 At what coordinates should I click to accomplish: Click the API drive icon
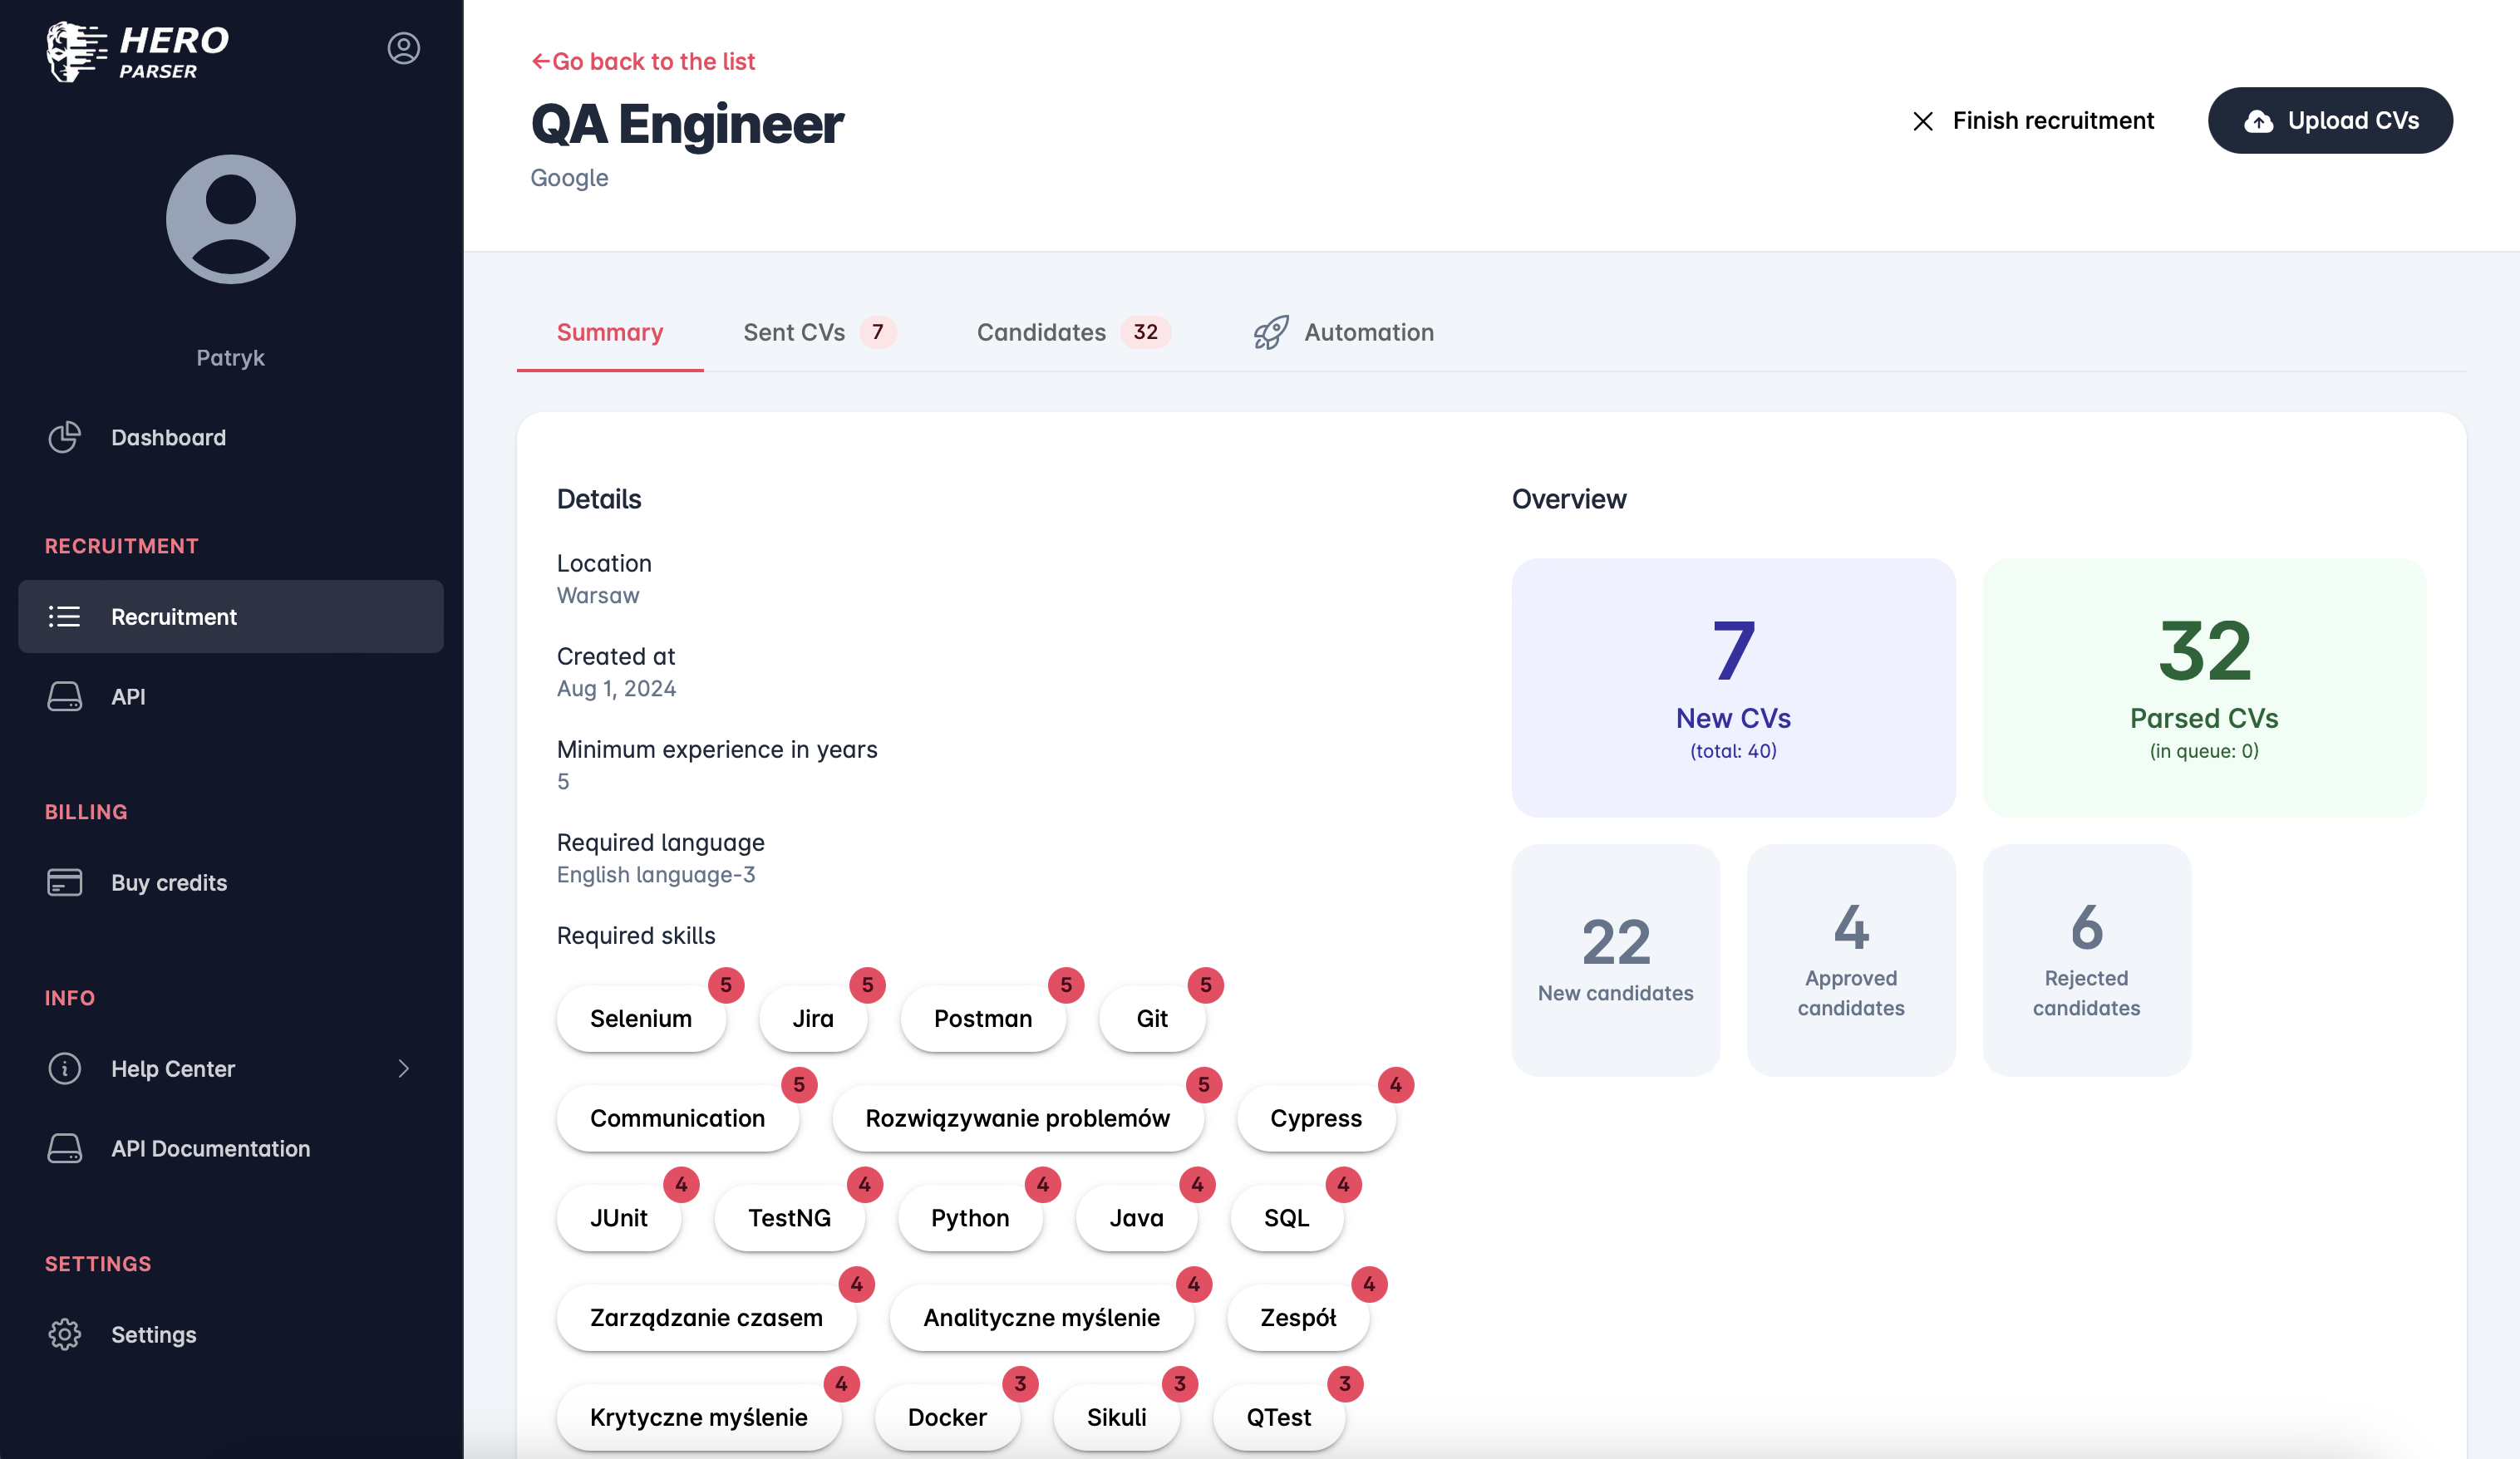65,696
